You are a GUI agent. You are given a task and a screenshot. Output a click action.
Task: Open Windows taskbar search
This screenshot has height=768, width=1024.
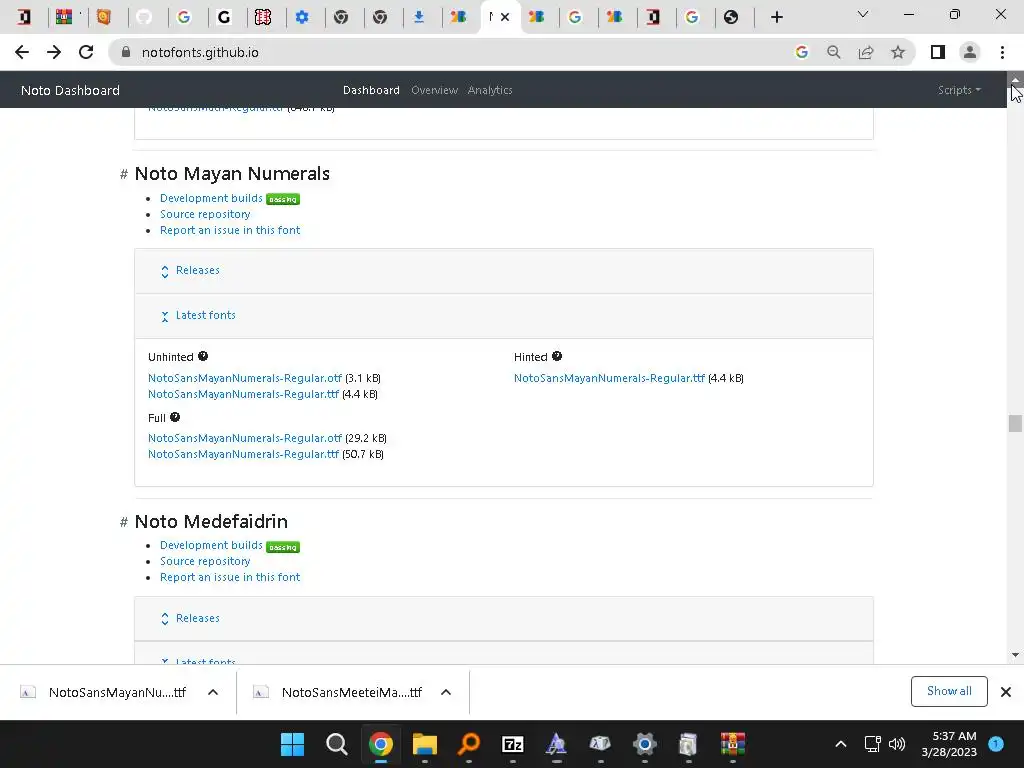336,744
